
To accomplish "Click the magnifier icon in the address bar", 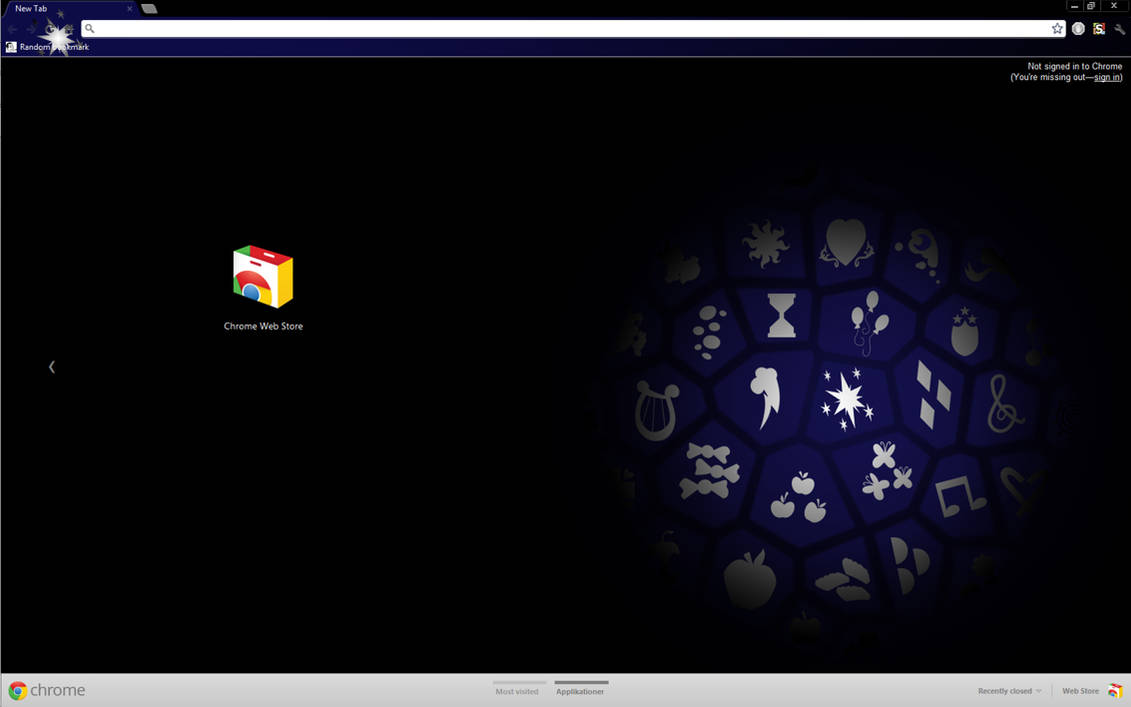I will tap(89, 28).
